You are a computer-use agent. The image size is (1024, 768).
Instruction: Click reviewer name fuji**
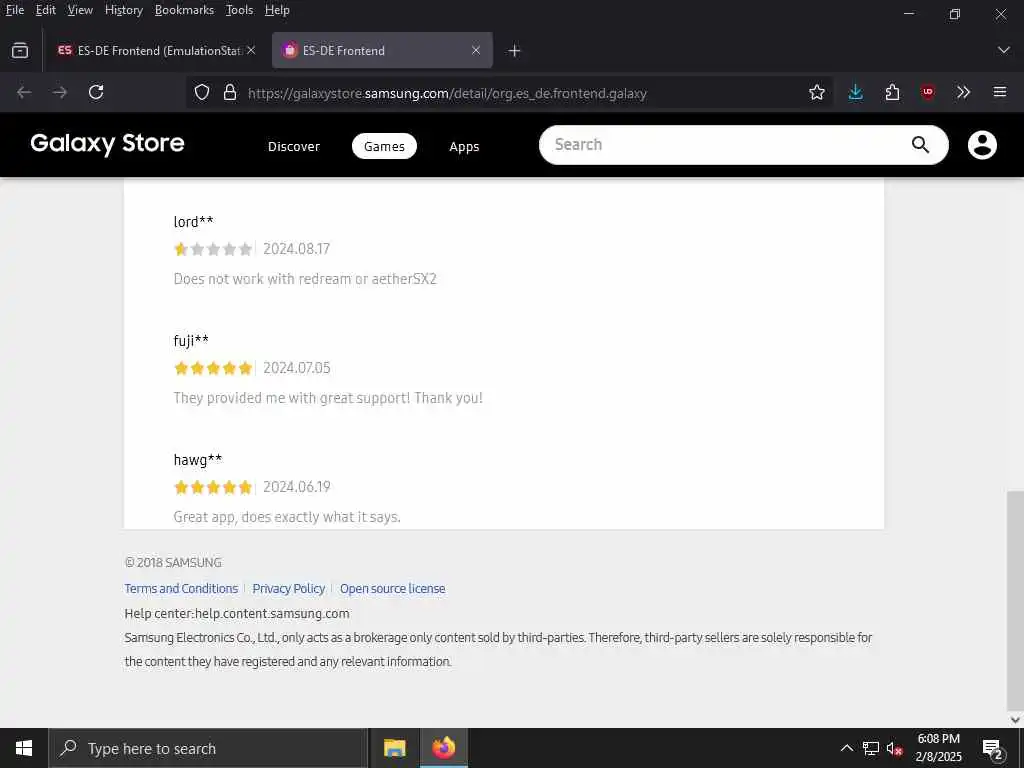tap(191, 340)
